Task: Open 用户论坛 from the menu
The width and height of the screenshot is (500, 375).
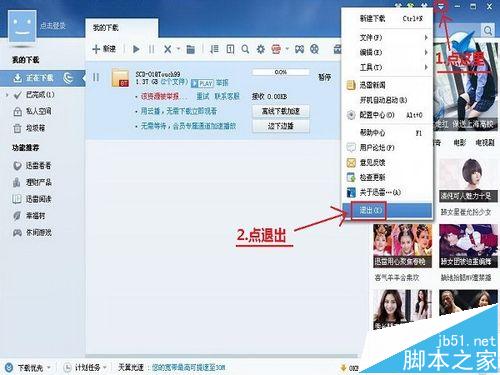Action: pos(387,147)
